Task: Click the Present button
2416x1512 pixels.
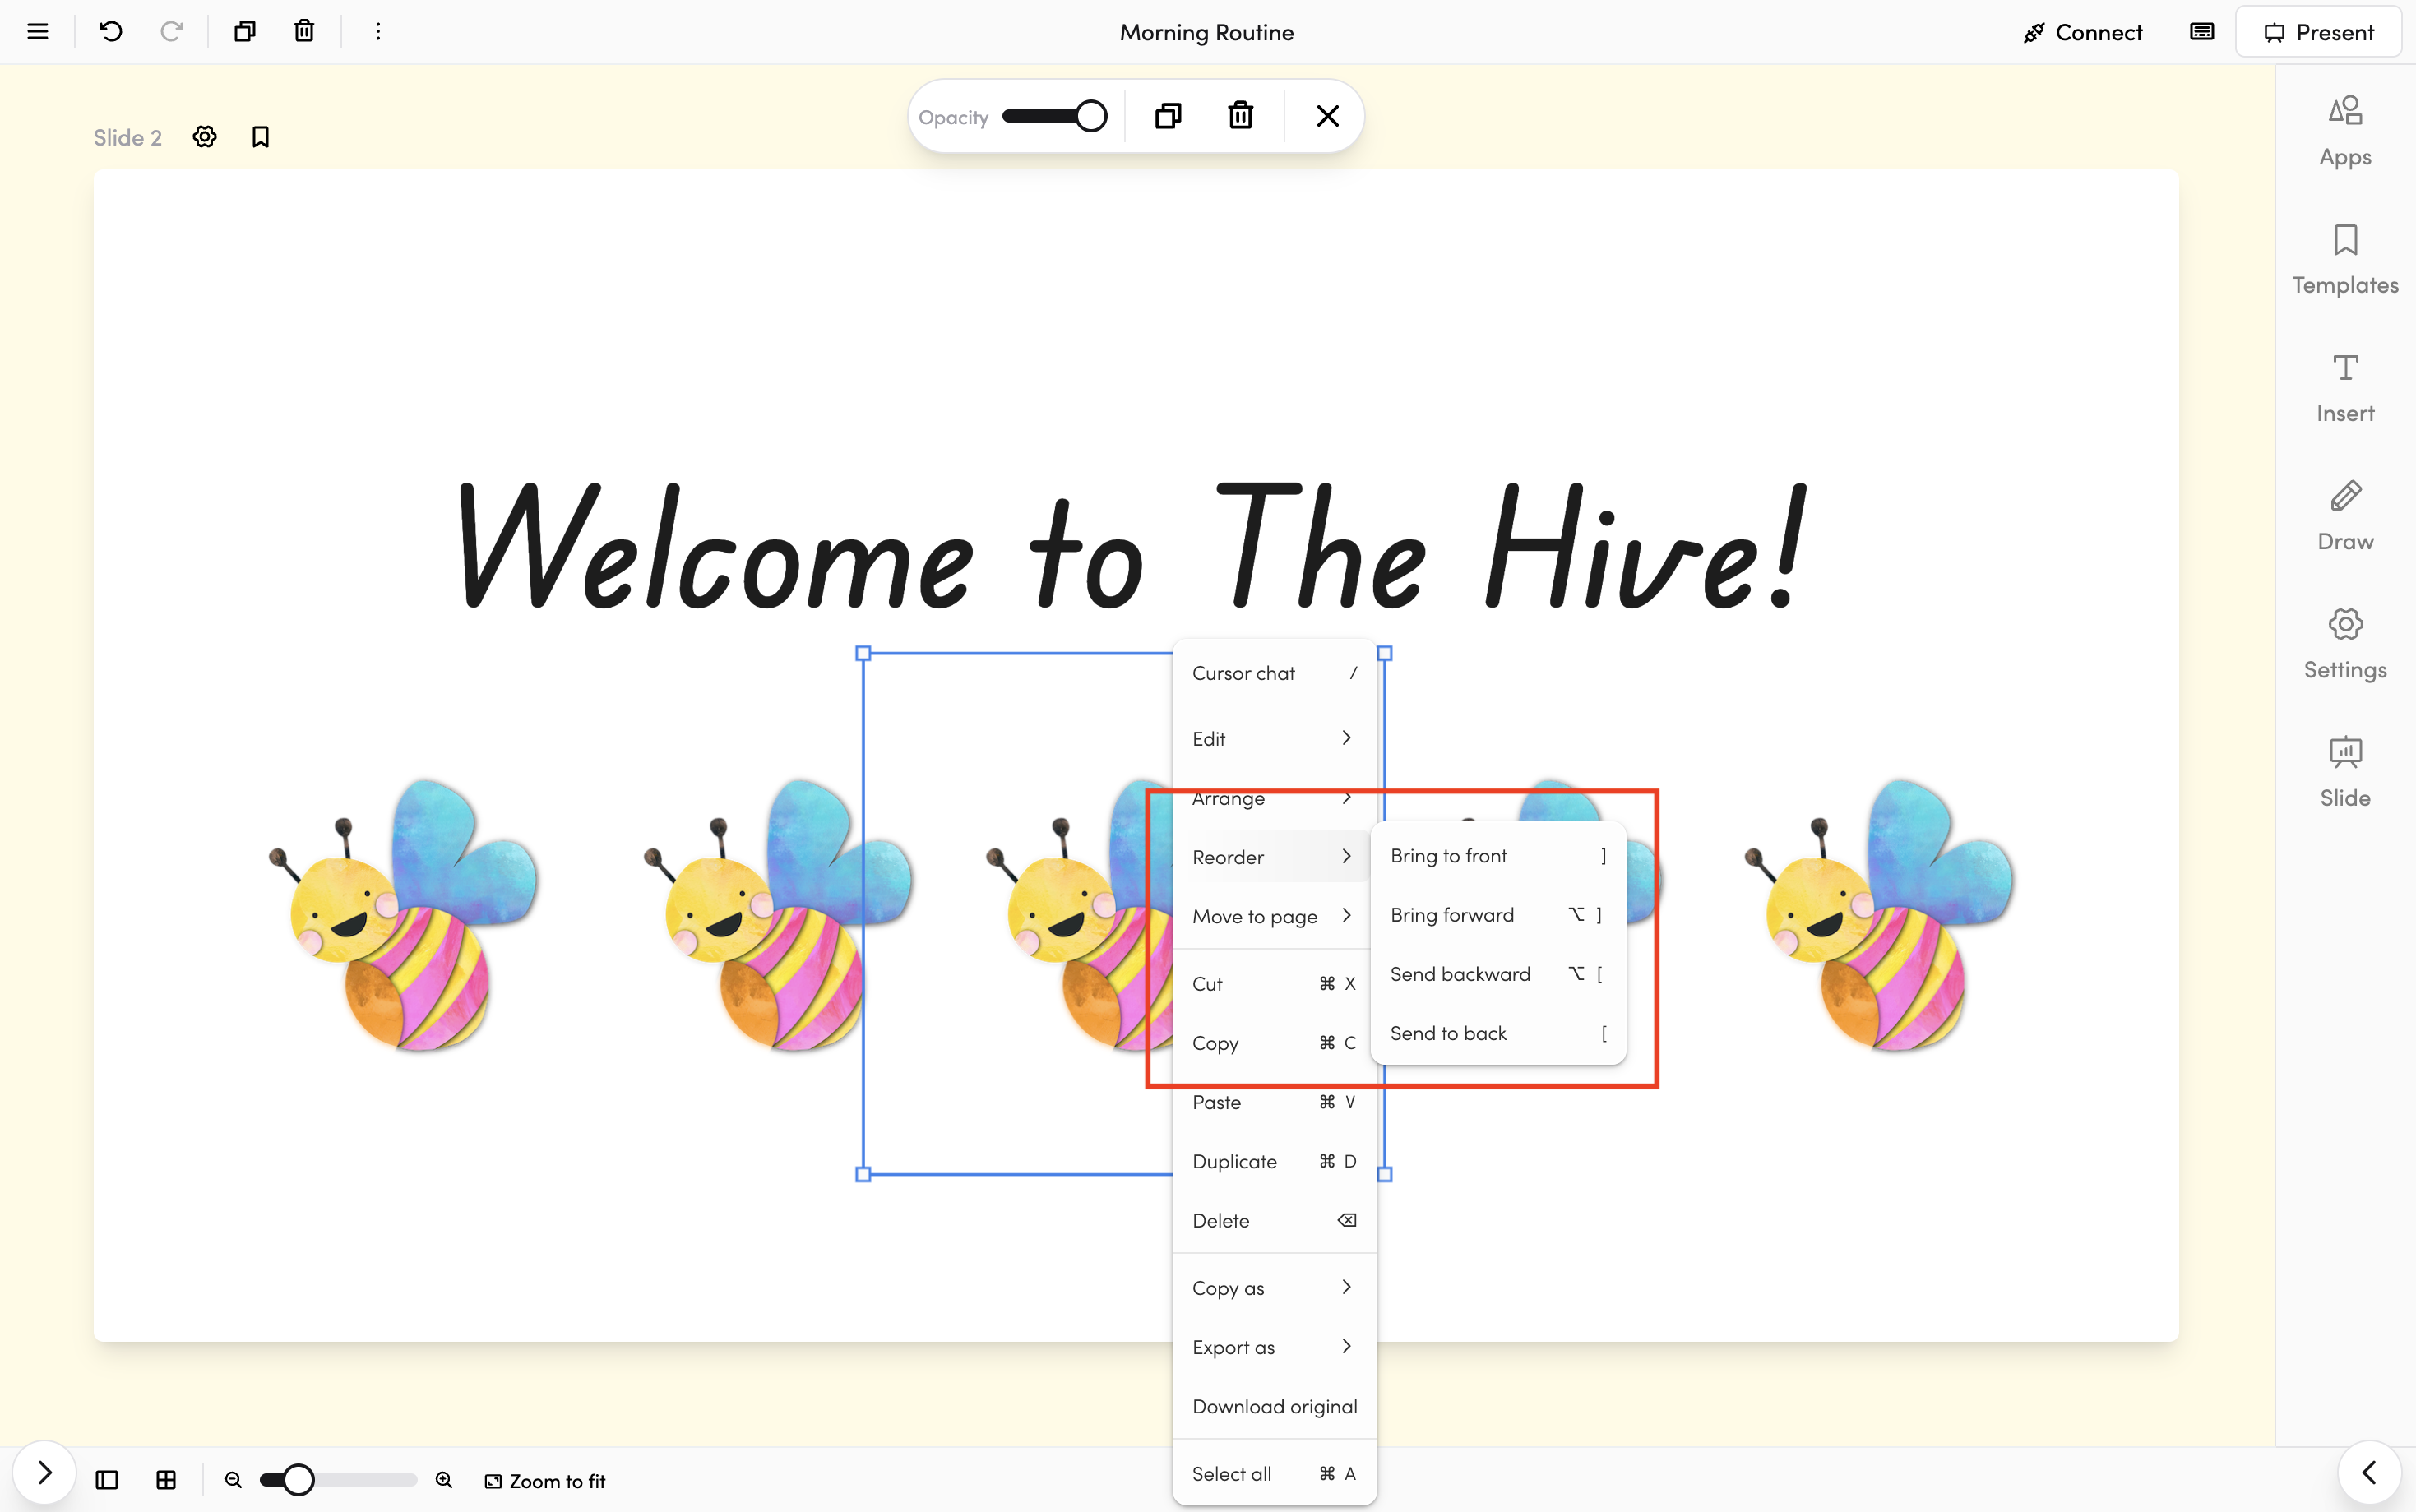Action: pyautogui.click(x=2318, y=32)
